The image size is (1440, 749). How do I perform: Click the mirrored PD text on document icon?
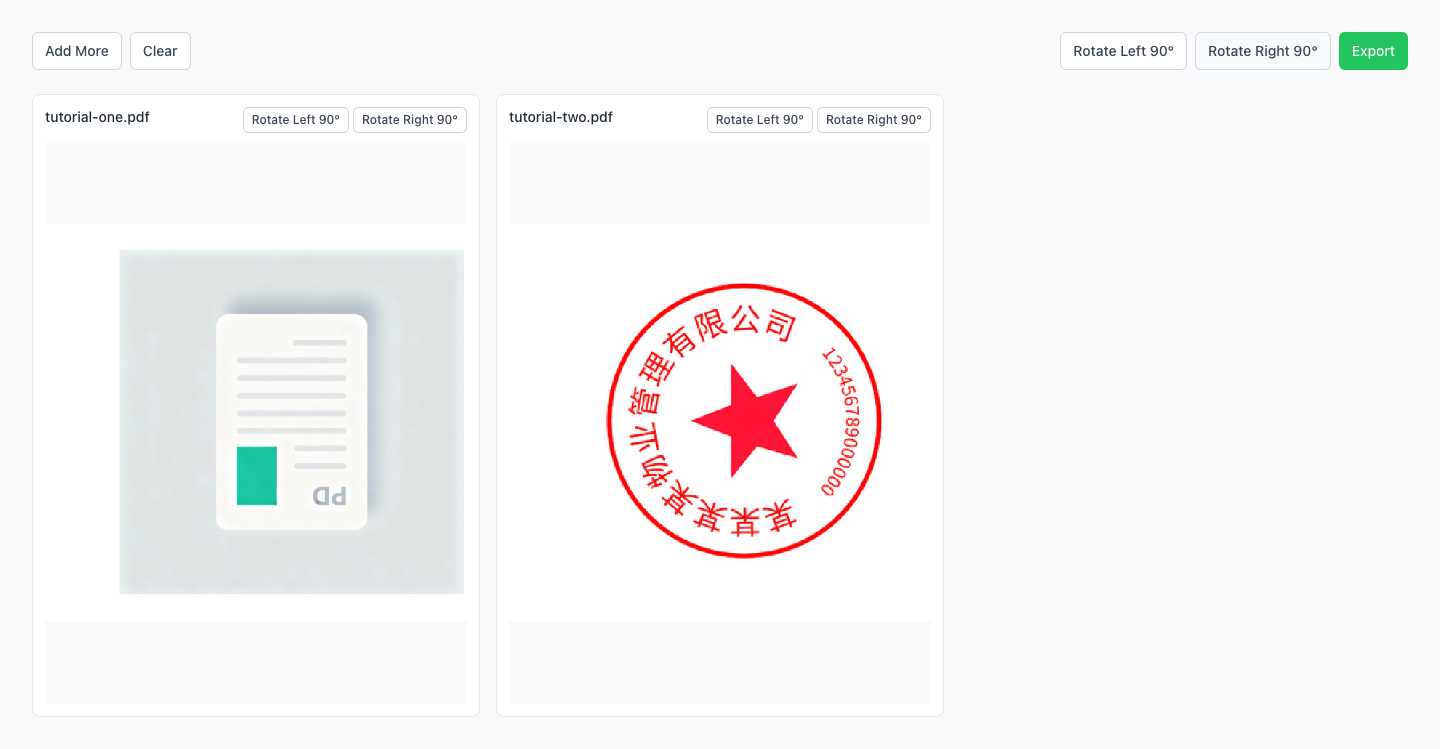[329, 496]
